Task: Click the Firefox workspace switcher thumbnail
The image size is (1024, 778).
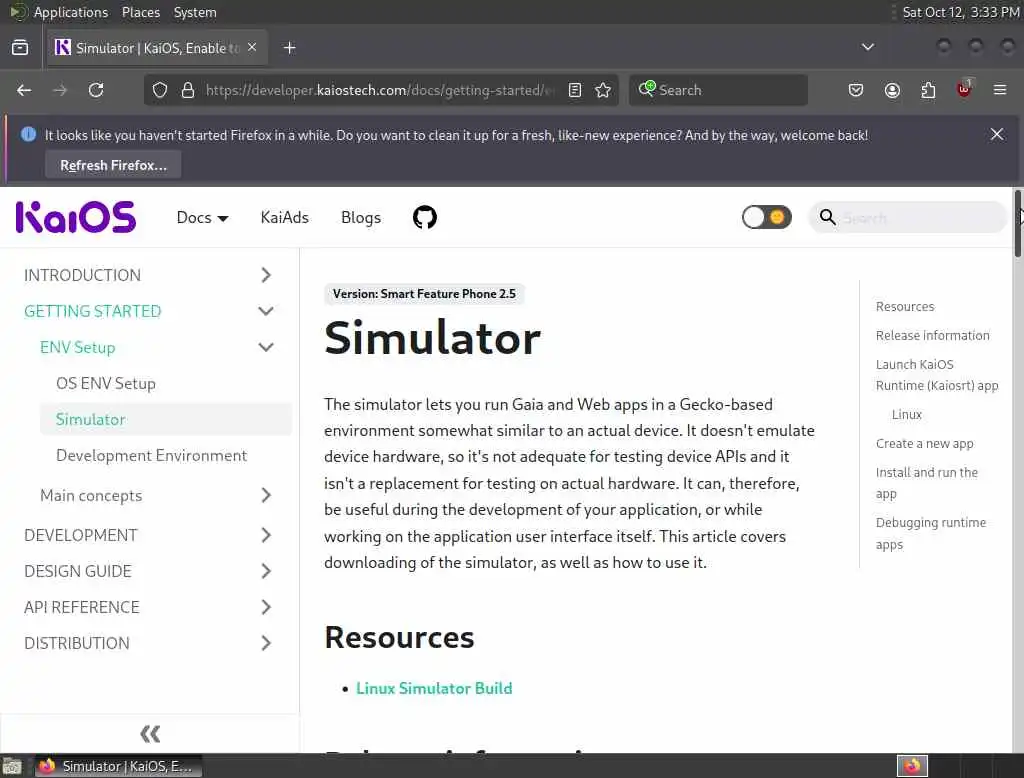Action: point(912,766)
